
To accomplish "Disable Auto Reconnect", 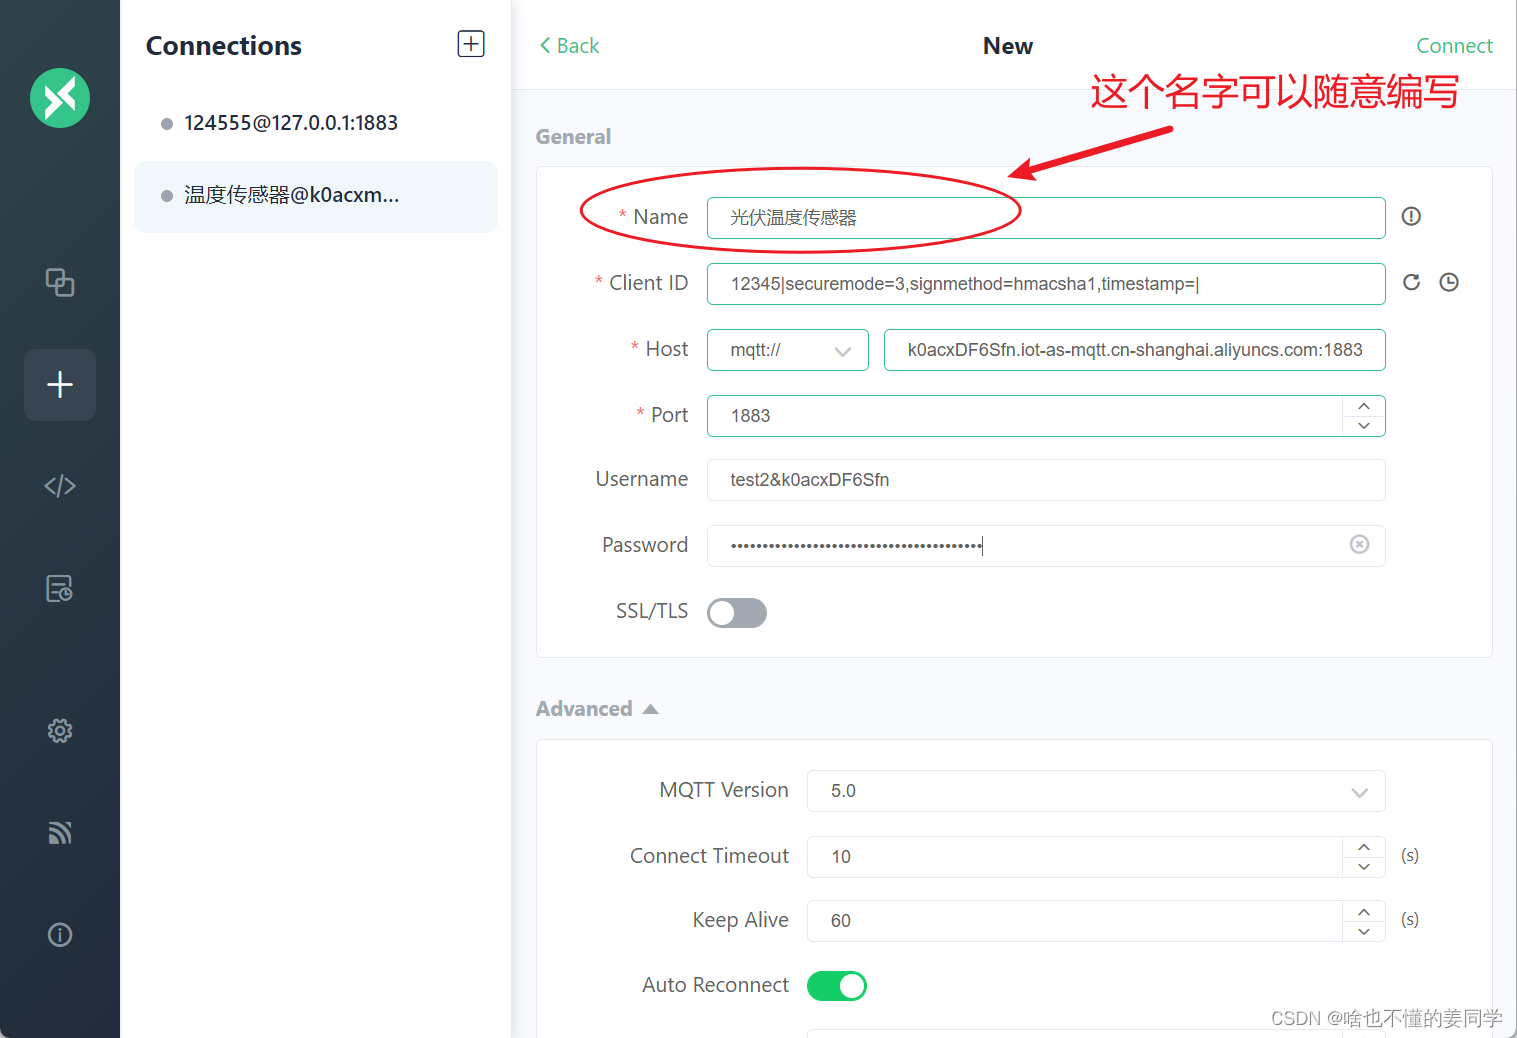I will (837, 985).
